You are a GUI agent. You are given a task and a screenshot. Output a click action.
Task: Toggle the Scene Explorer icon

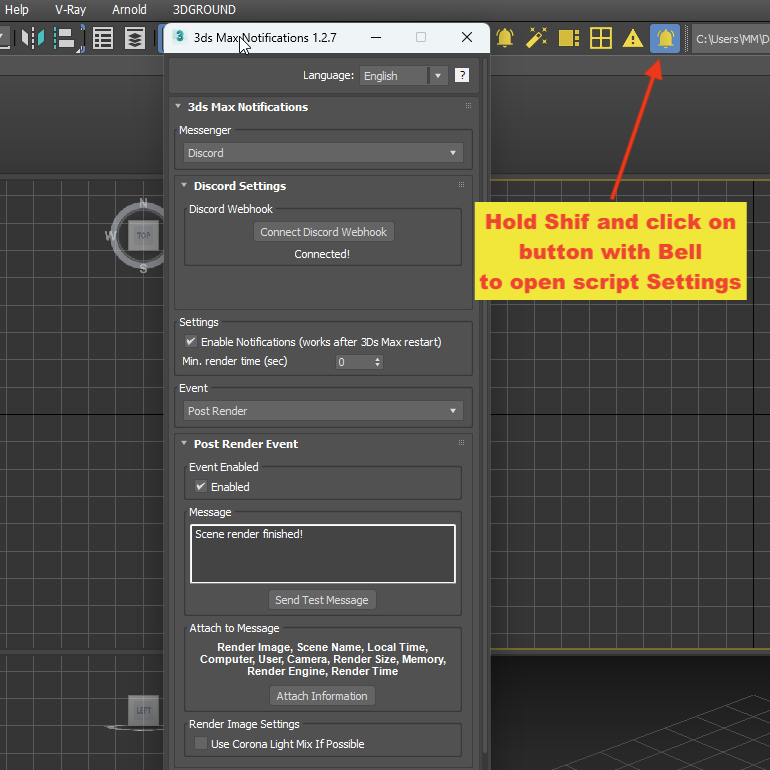[103, 38]
